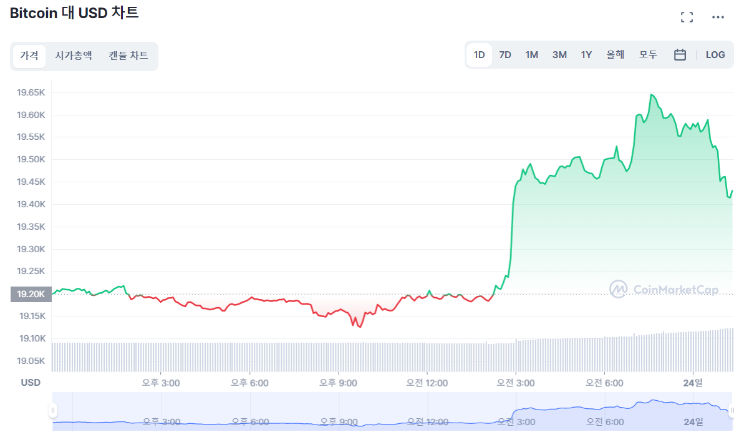Select the 7D time range

click(x=505, y=55)
